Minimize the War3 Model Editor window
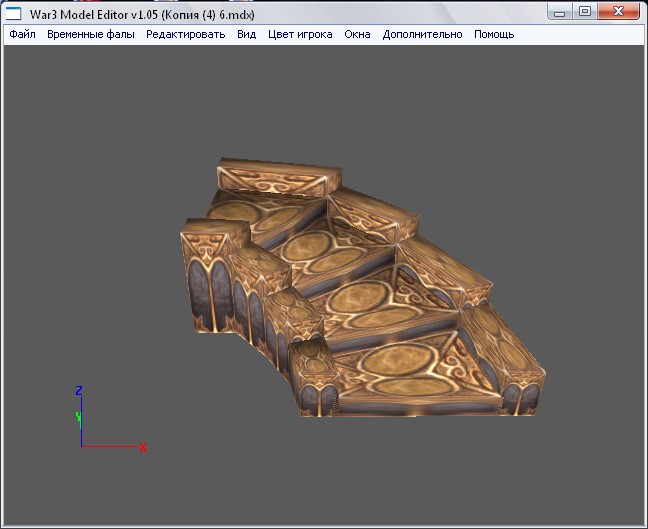 560,12
